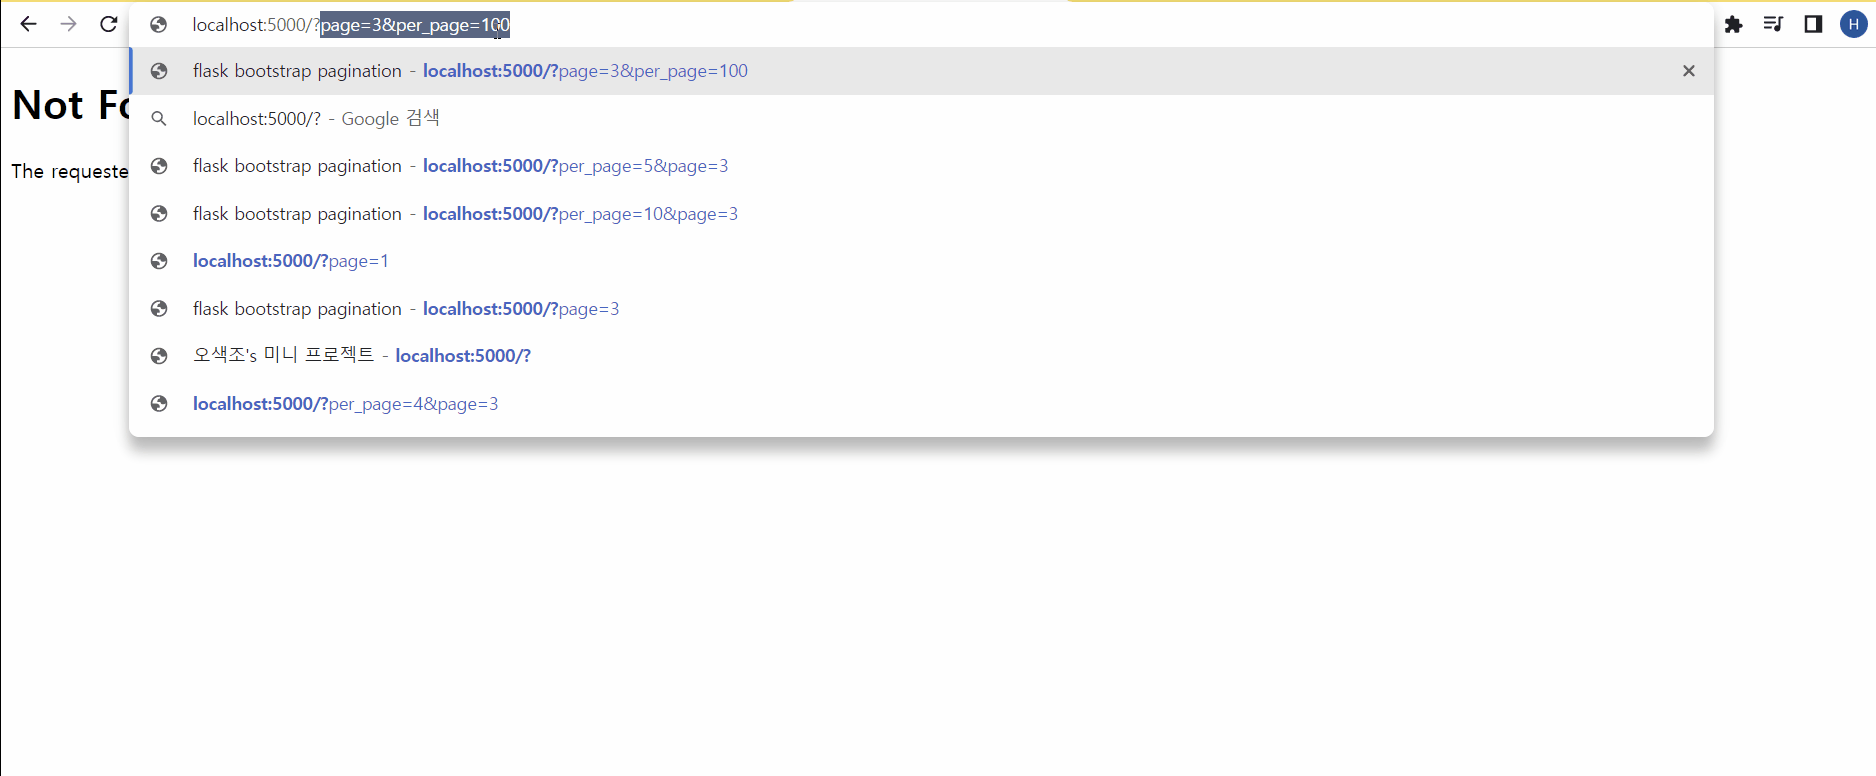
Task: Click the globe icon beside the localhost:5000/?page=3 suggestion
Action: [x=158, y=309]
